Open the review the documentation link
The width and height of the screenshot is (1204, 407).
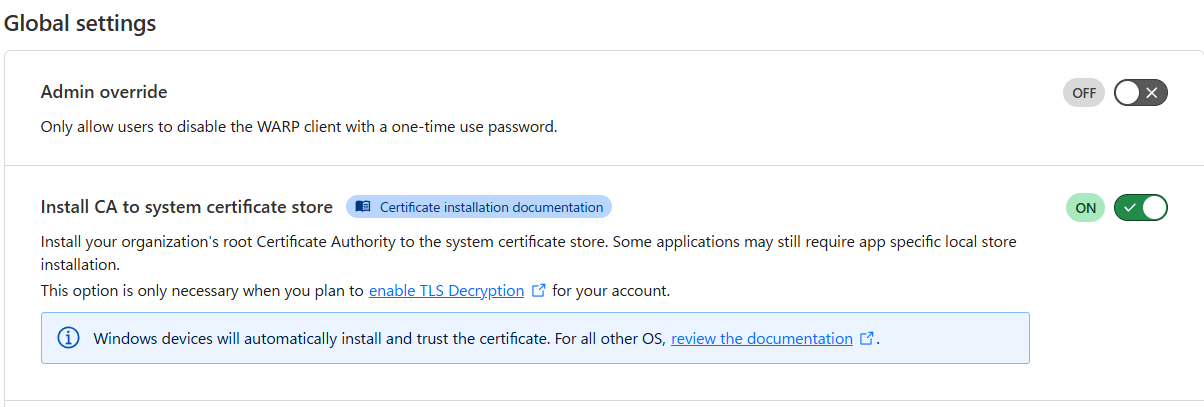762,339
